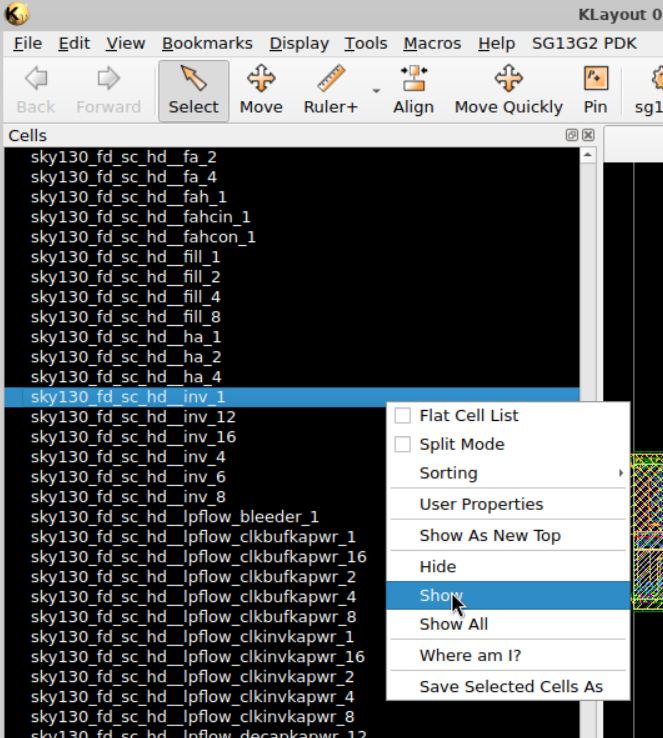Click the Cells list scrollbar up arrow

pyautogui.click(x=587, y=156)
